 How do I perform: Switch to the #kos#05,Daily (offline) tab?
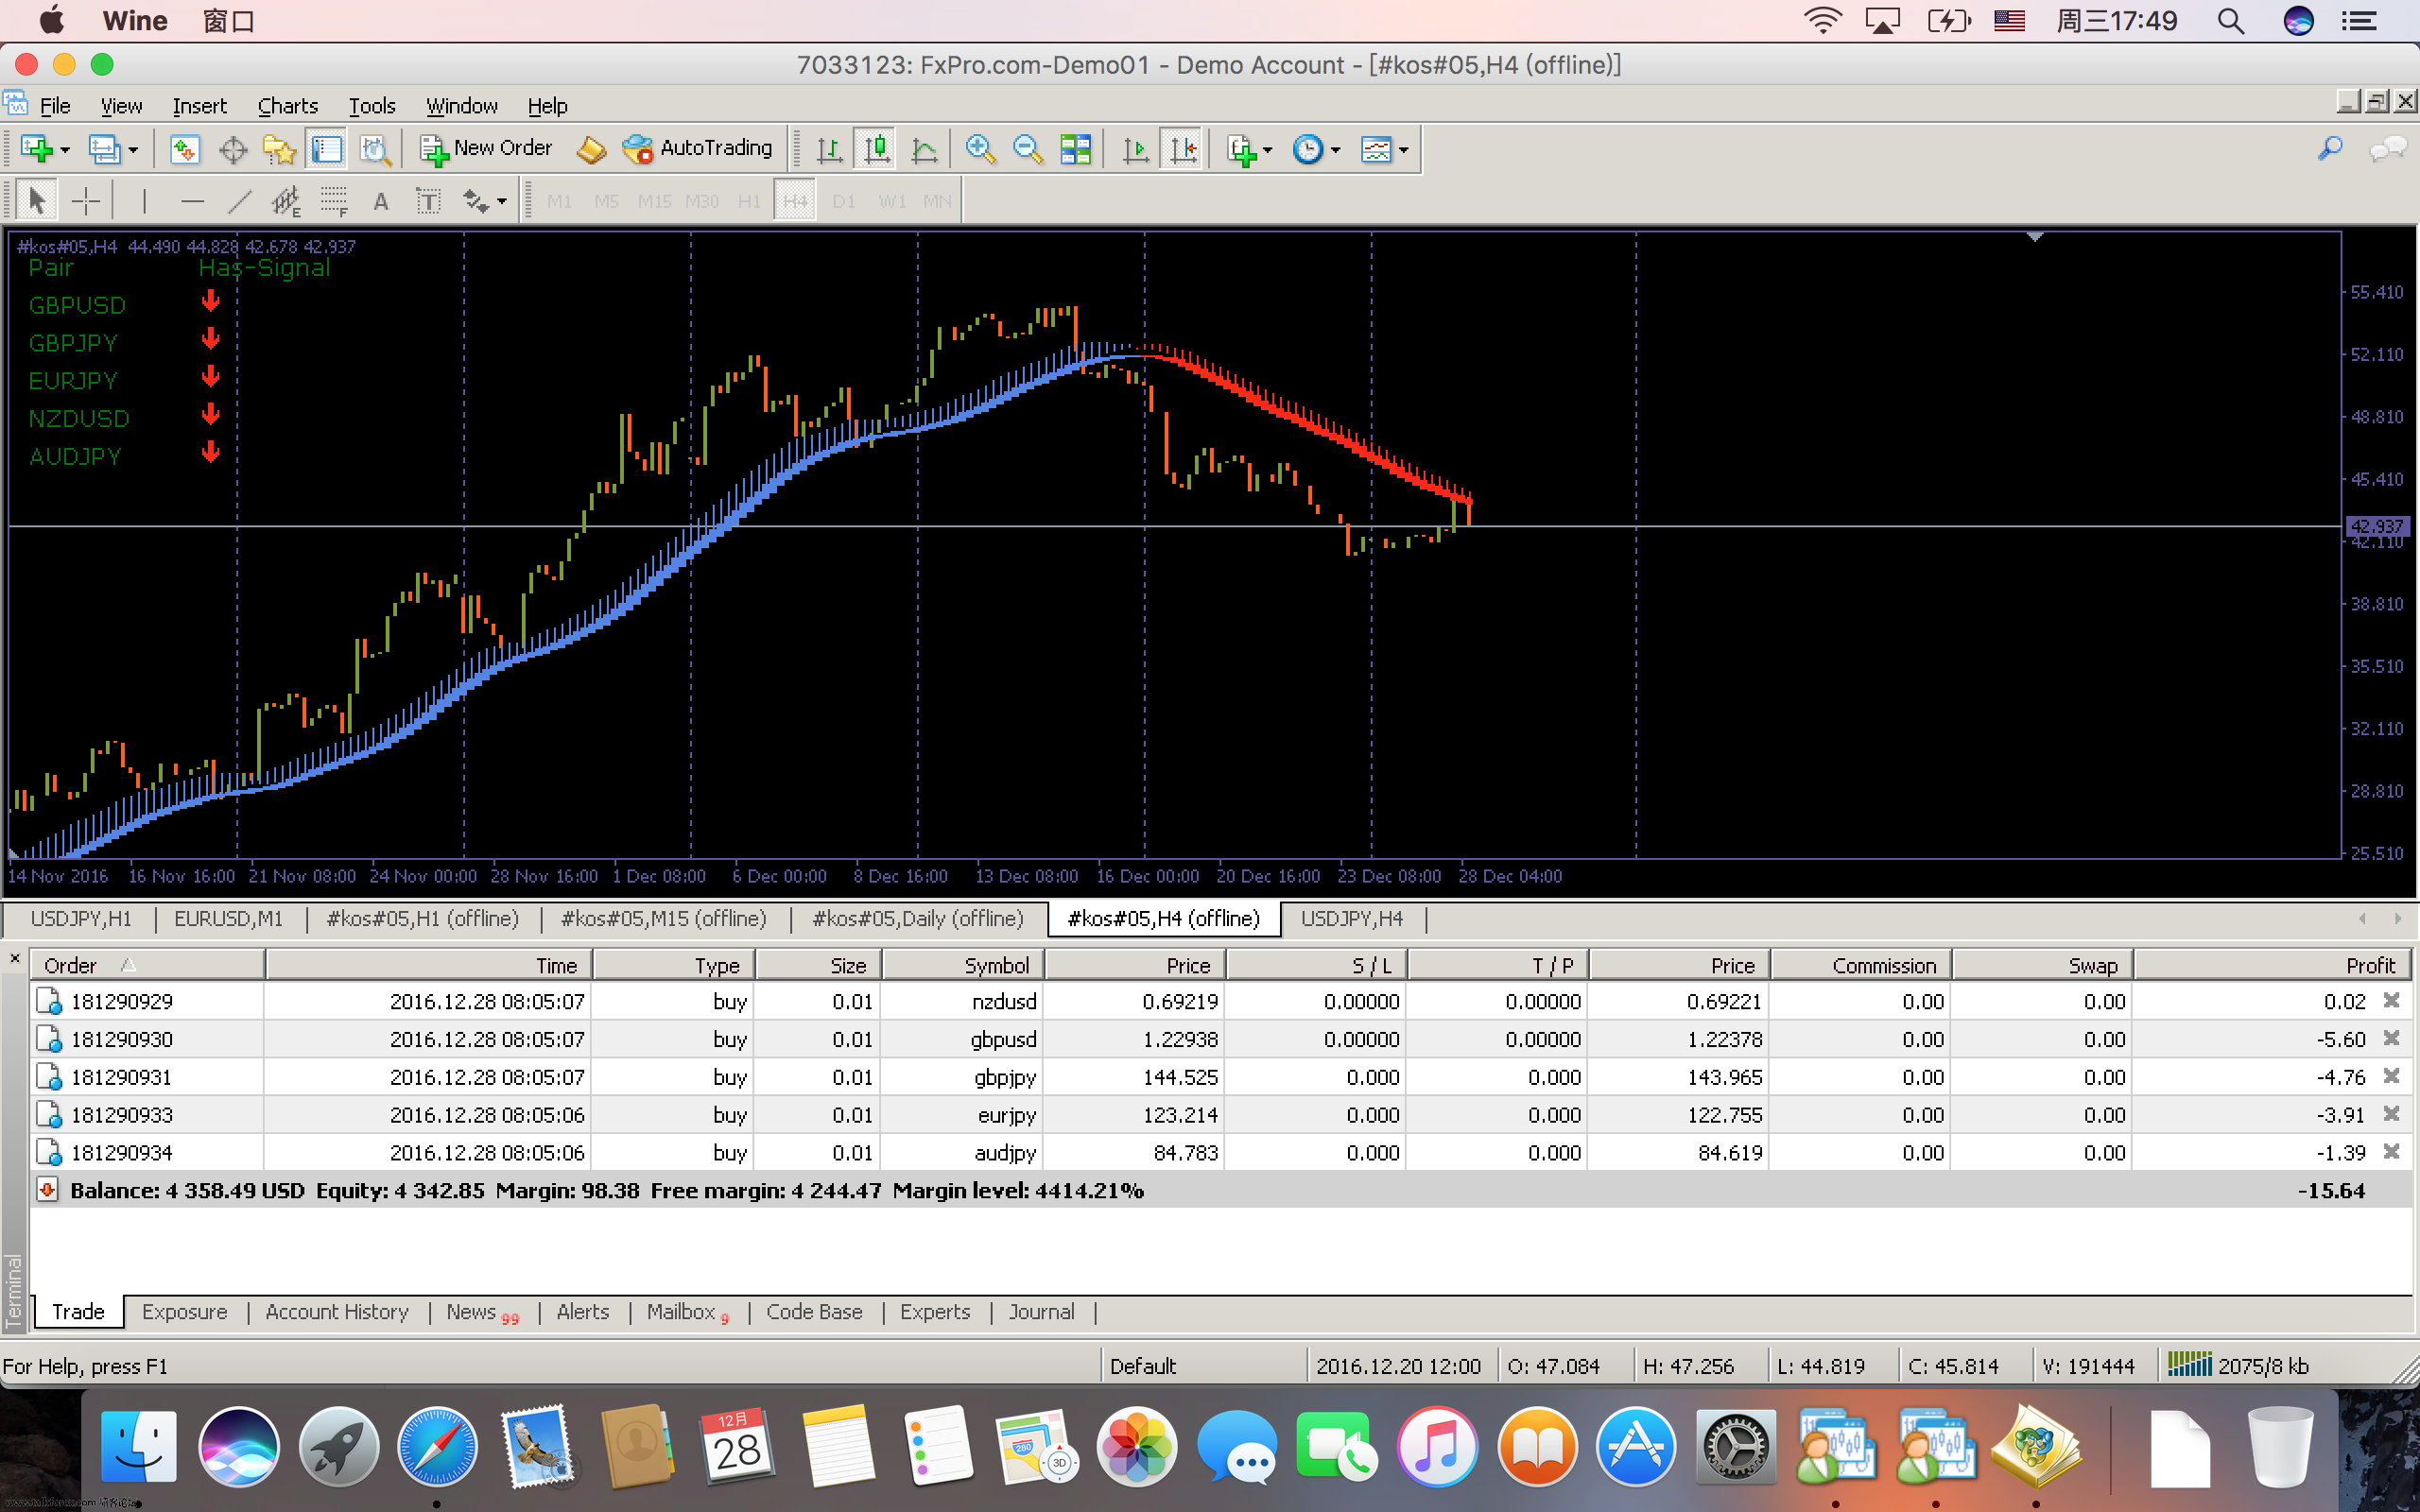click(918, 918)
